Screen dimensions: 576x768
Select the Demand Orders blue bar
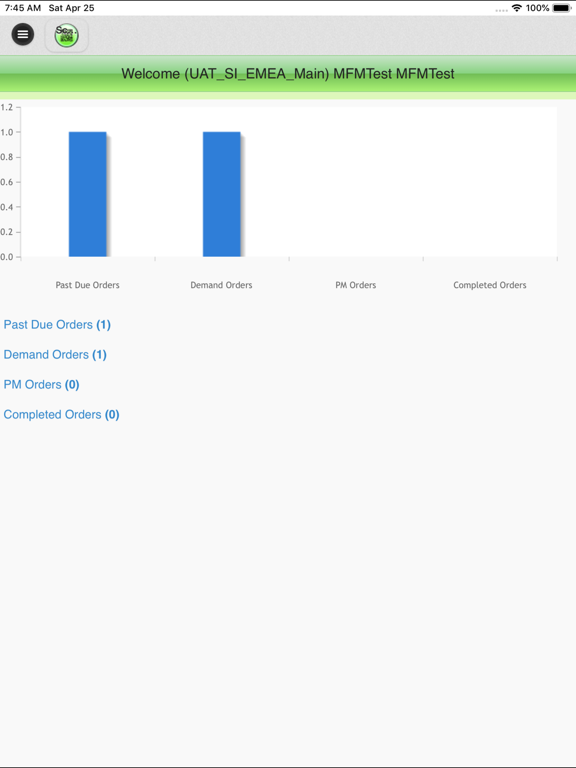click(222, 194)
